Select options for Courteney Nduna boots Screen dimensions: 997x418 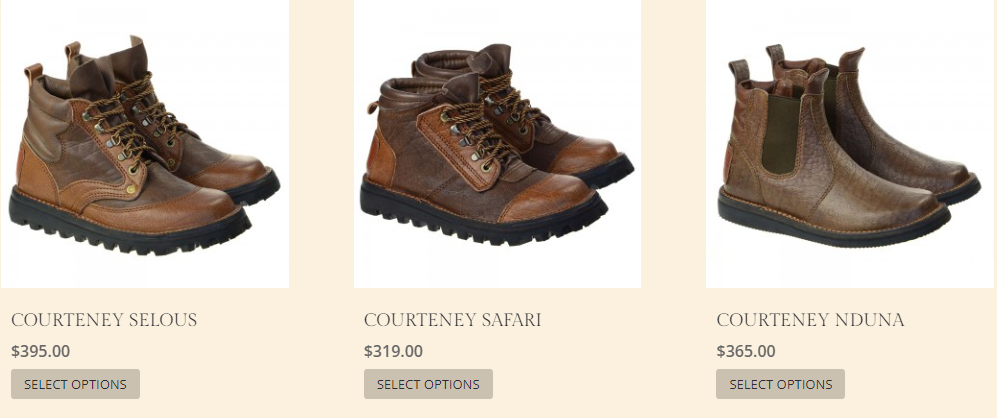(x=780, y=384)
